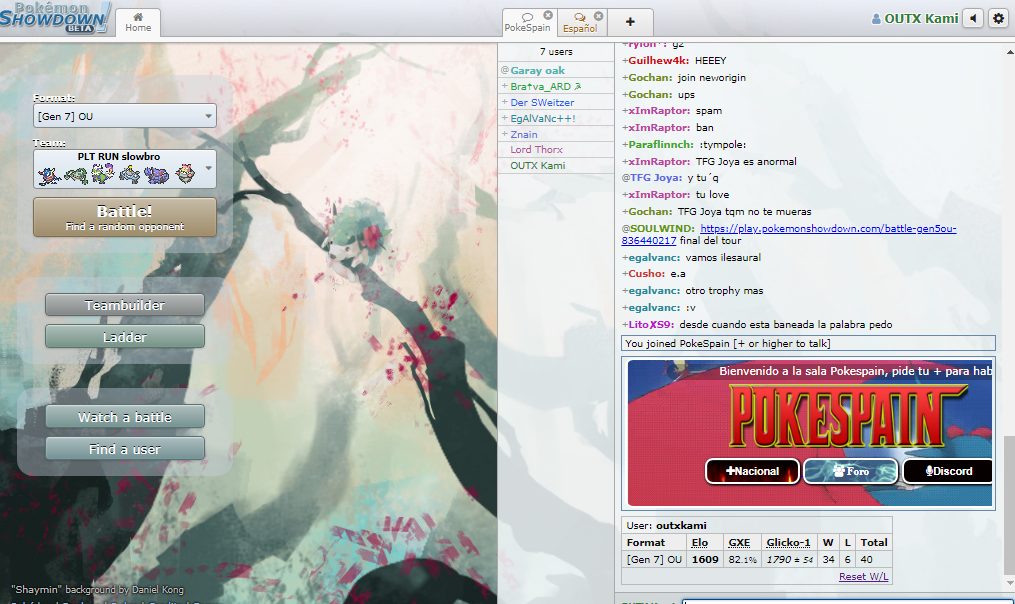
Task: Close the Español room tab
Action: 599,16
